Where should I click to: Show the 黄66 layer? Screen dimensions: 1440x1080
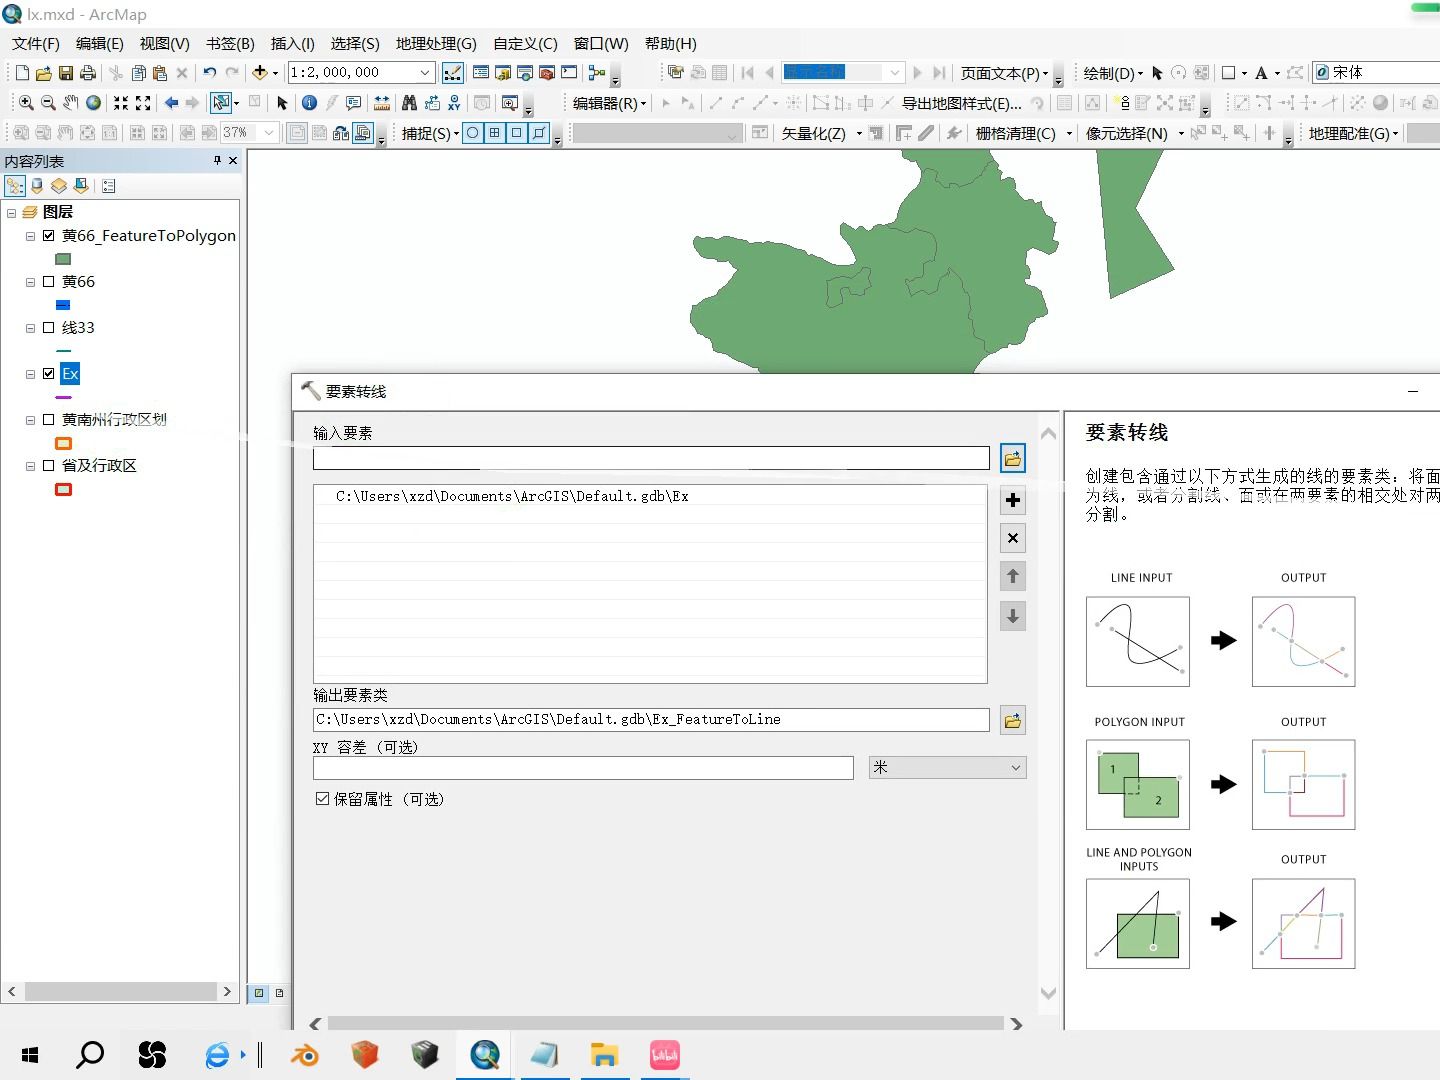[48, 281]
